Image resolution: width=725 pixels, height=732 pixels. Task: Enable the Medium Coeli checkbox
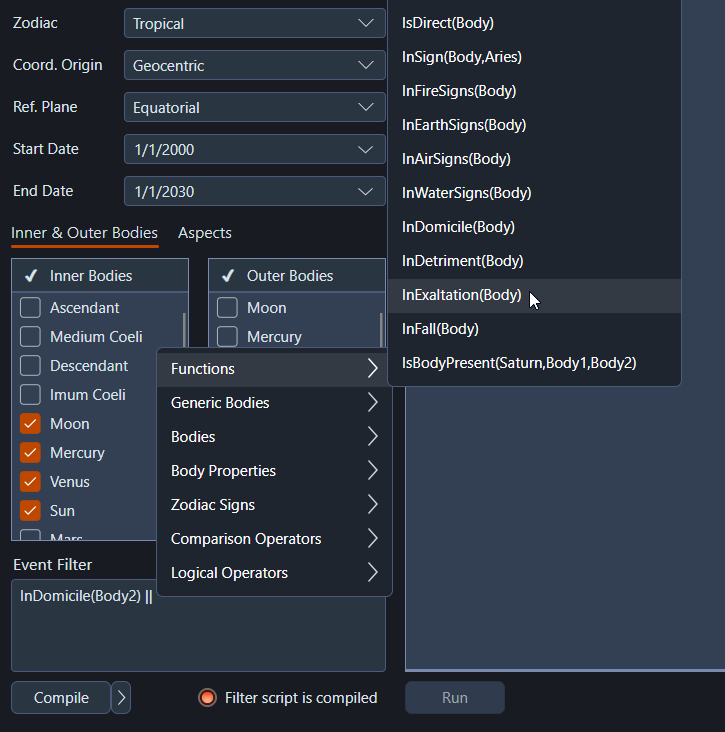(30, 337)
